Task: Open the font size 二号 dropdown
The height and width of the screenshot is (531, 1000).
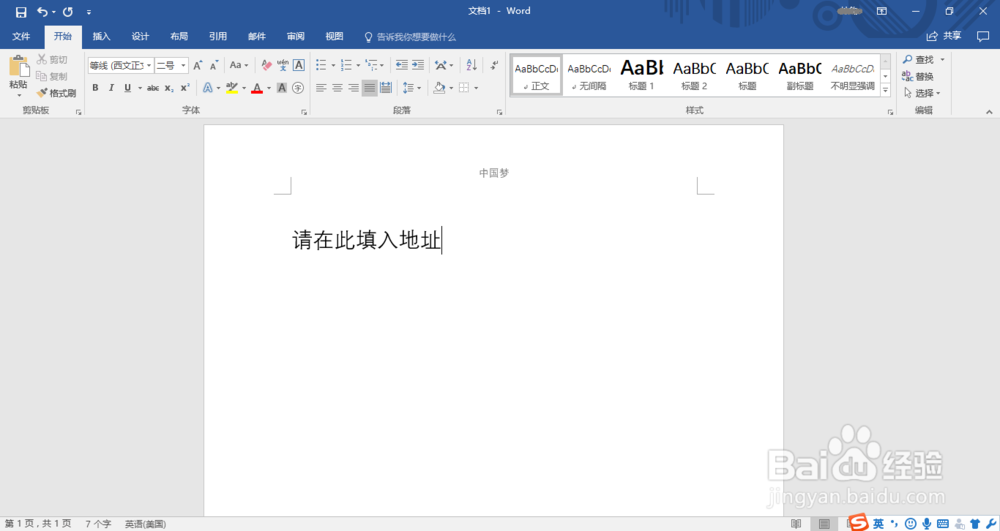Action: point(183,65)
